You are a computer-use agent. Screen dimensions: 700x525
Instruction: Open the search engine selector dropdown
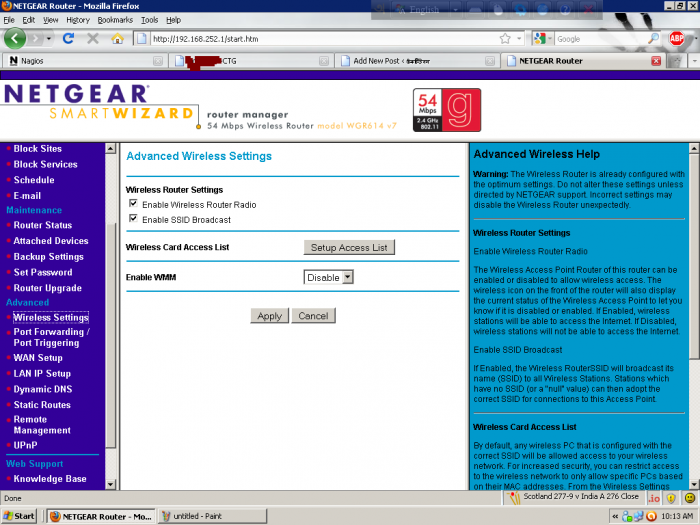pos(550,39)
